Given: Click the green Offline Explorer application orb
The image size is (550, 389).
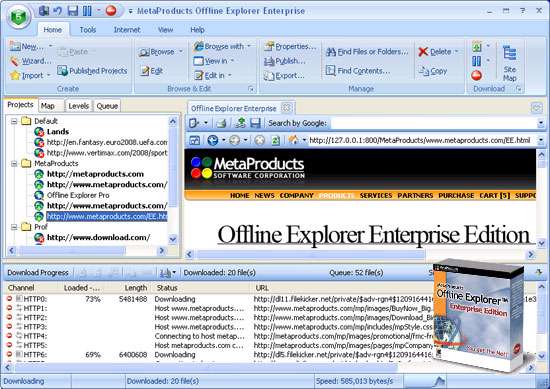Looking at the screenshot, I should [x=18, y=16].
